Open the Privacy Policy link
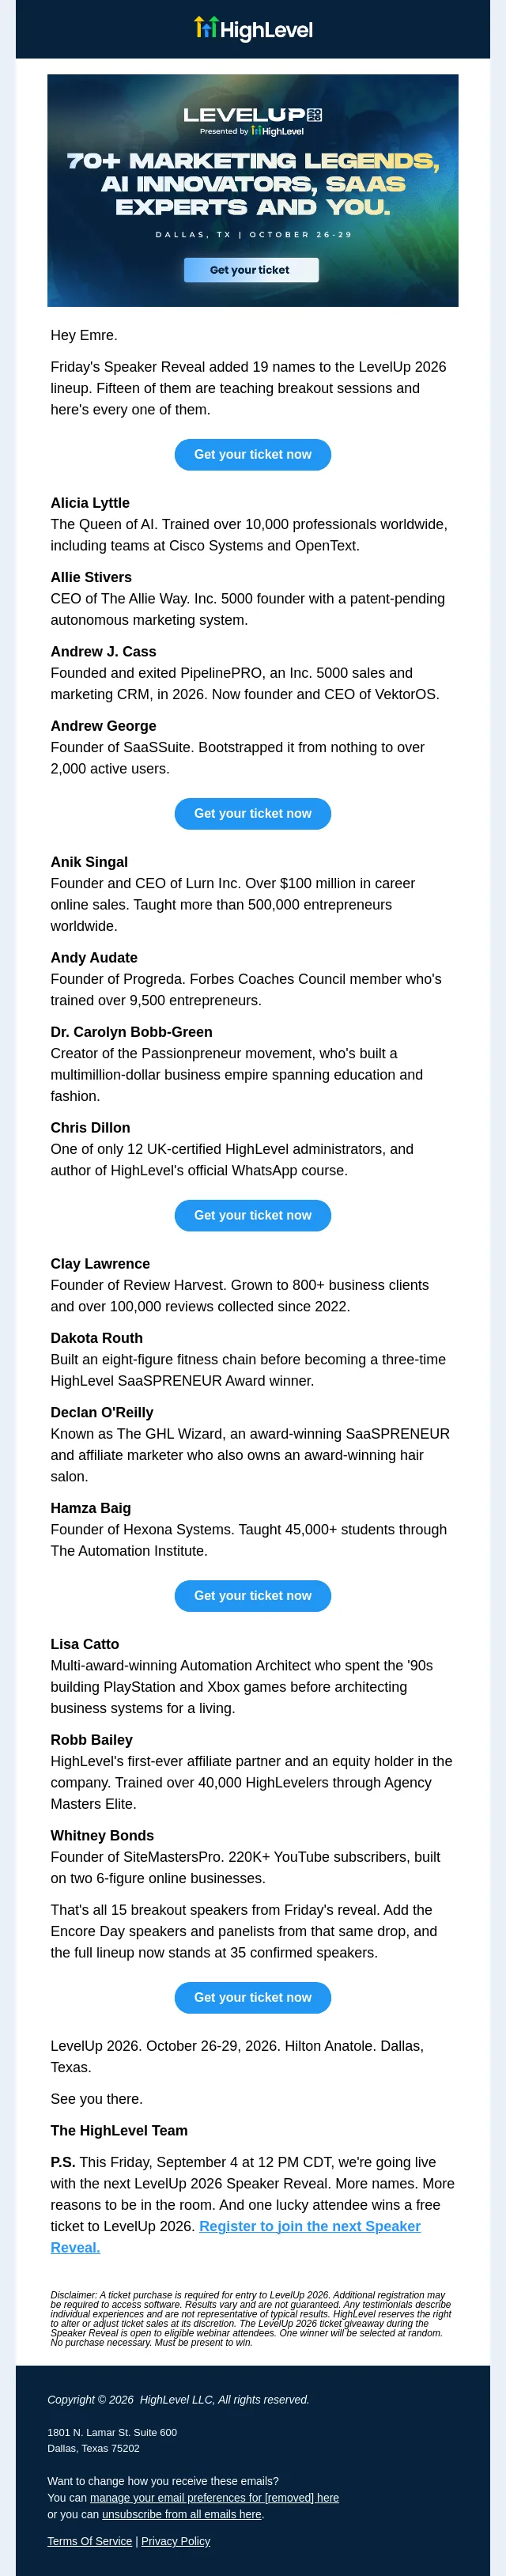Screen dimensions: 506x2576 coord(175,2541)
